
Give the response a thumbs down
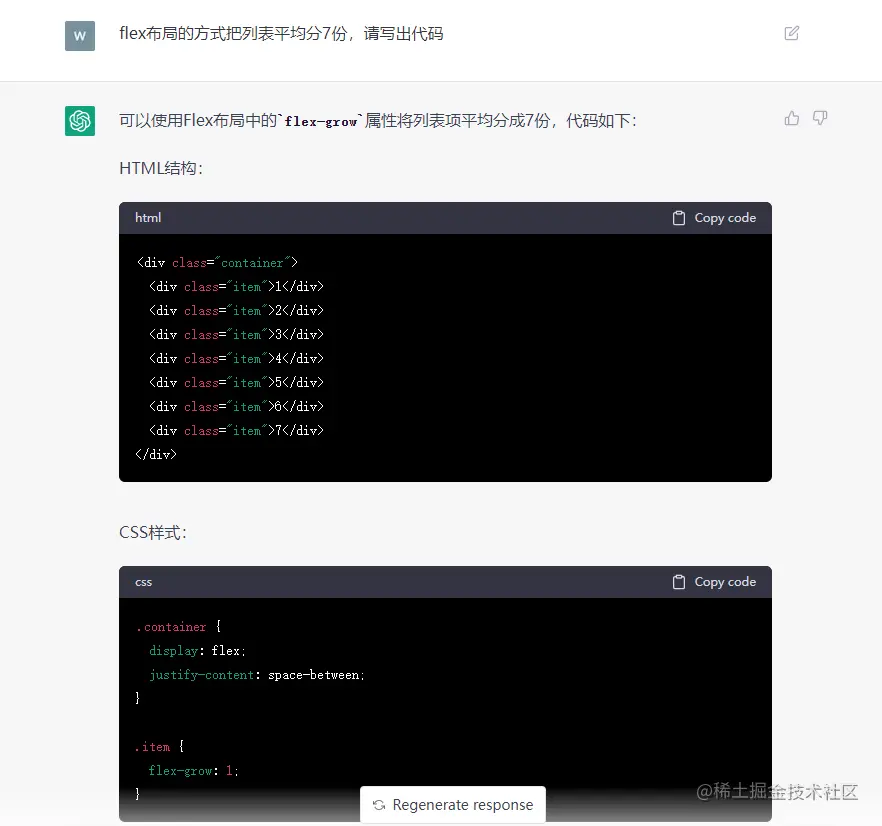click(x=820, y=118)
